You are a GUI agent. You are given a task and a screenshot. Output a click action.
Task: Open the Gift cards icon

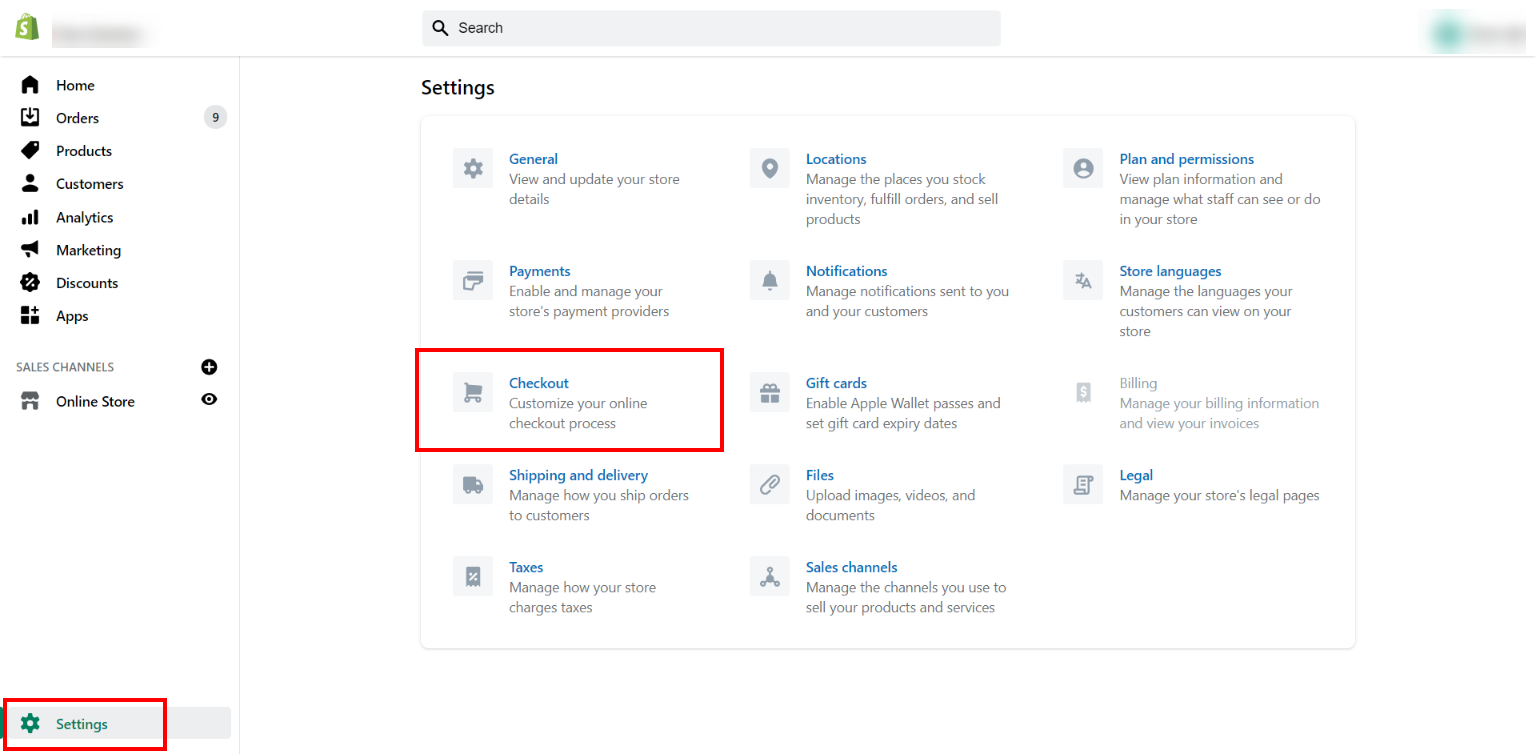[769, 392]
